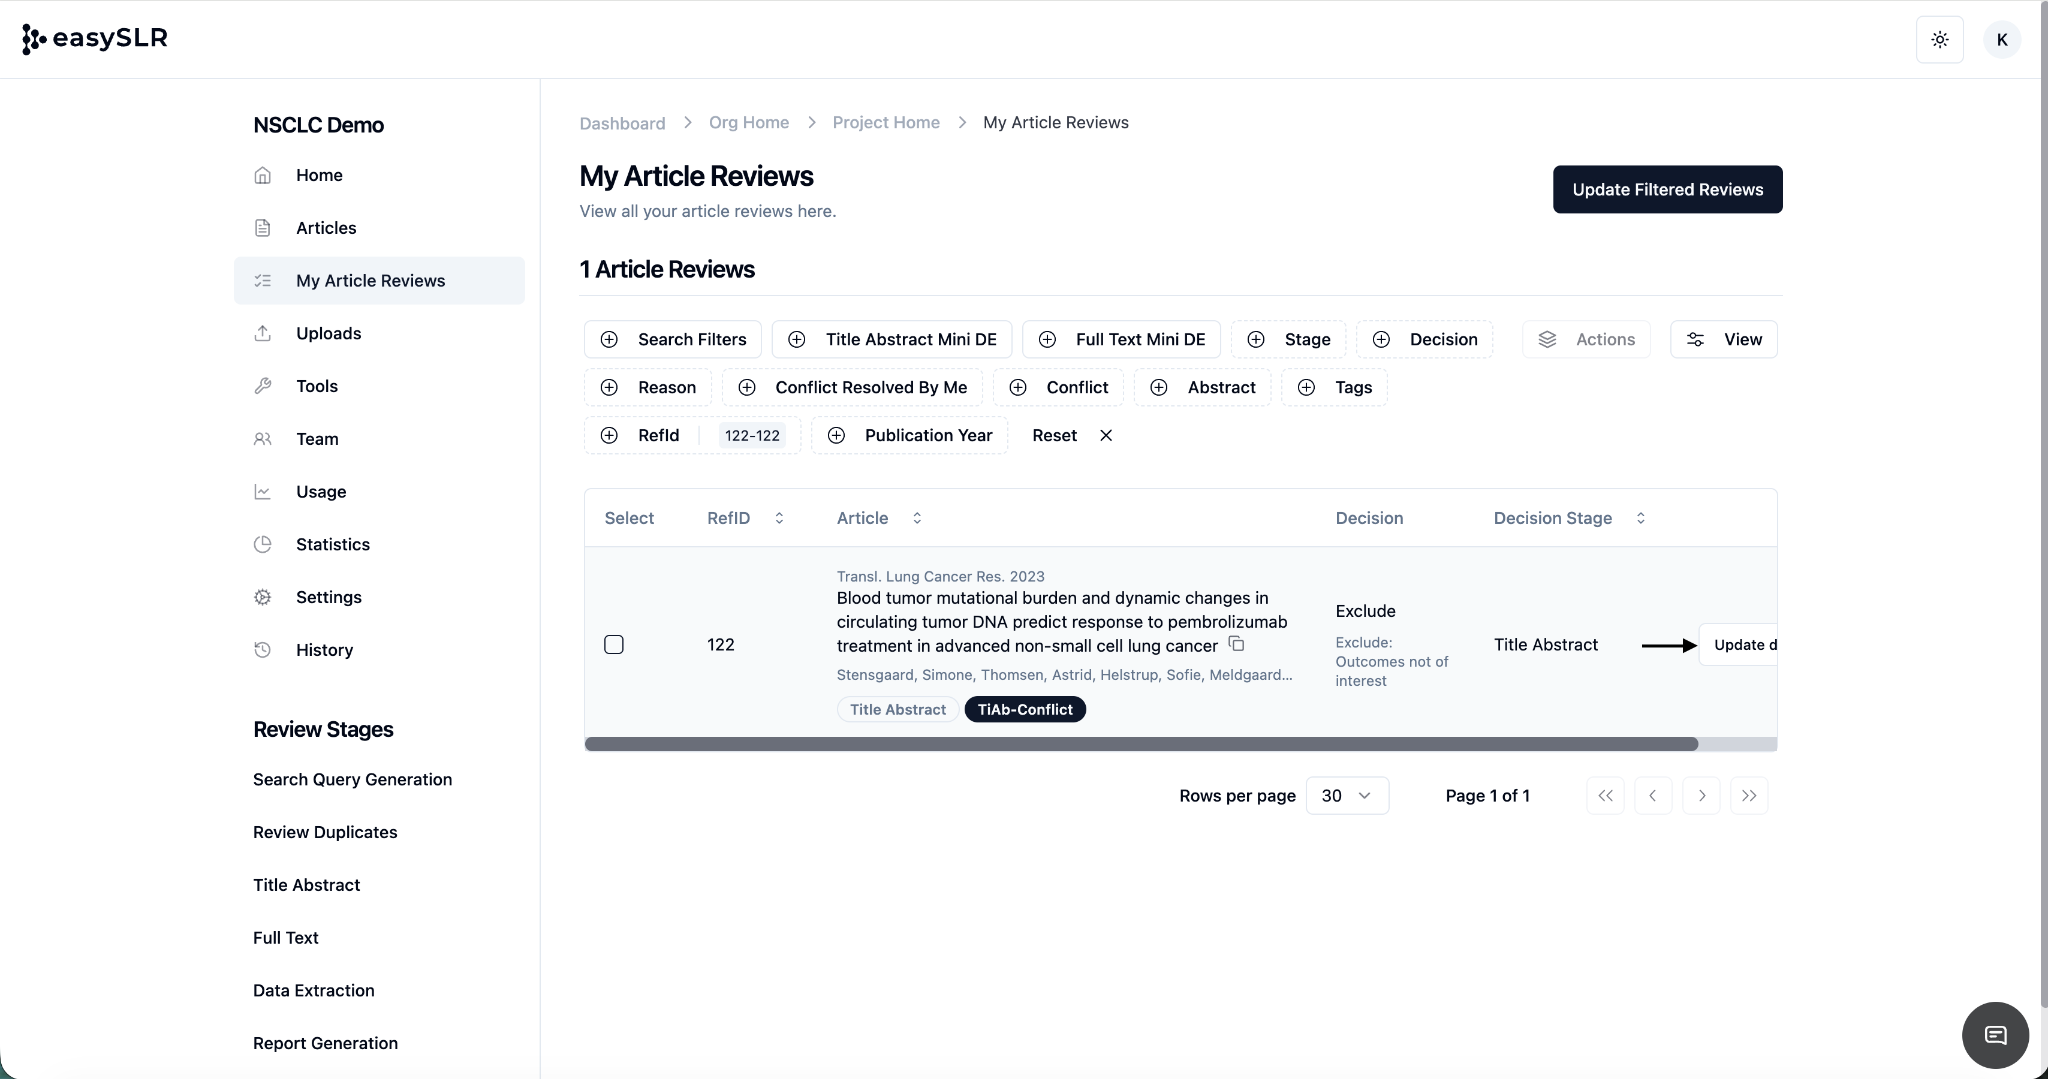Image resolution: width=2048 pixels, height=1079 pixels.
Task: Click the horizontal table scrollbar
Action: coord(1141,744)
